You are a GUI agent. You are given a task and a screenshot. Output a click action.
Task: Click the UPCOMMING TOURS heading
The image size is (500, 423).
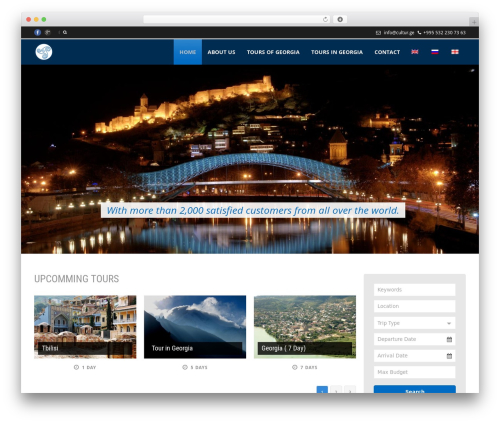pyautogui.click(x=76, y=279)
